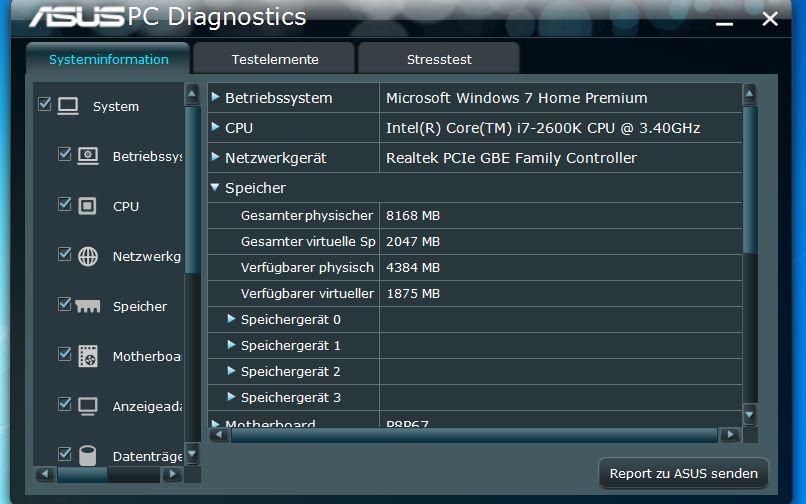
Task: Uncheck the Betriebssystem checkbox in sidebar
Action: [x=64, y=154]
